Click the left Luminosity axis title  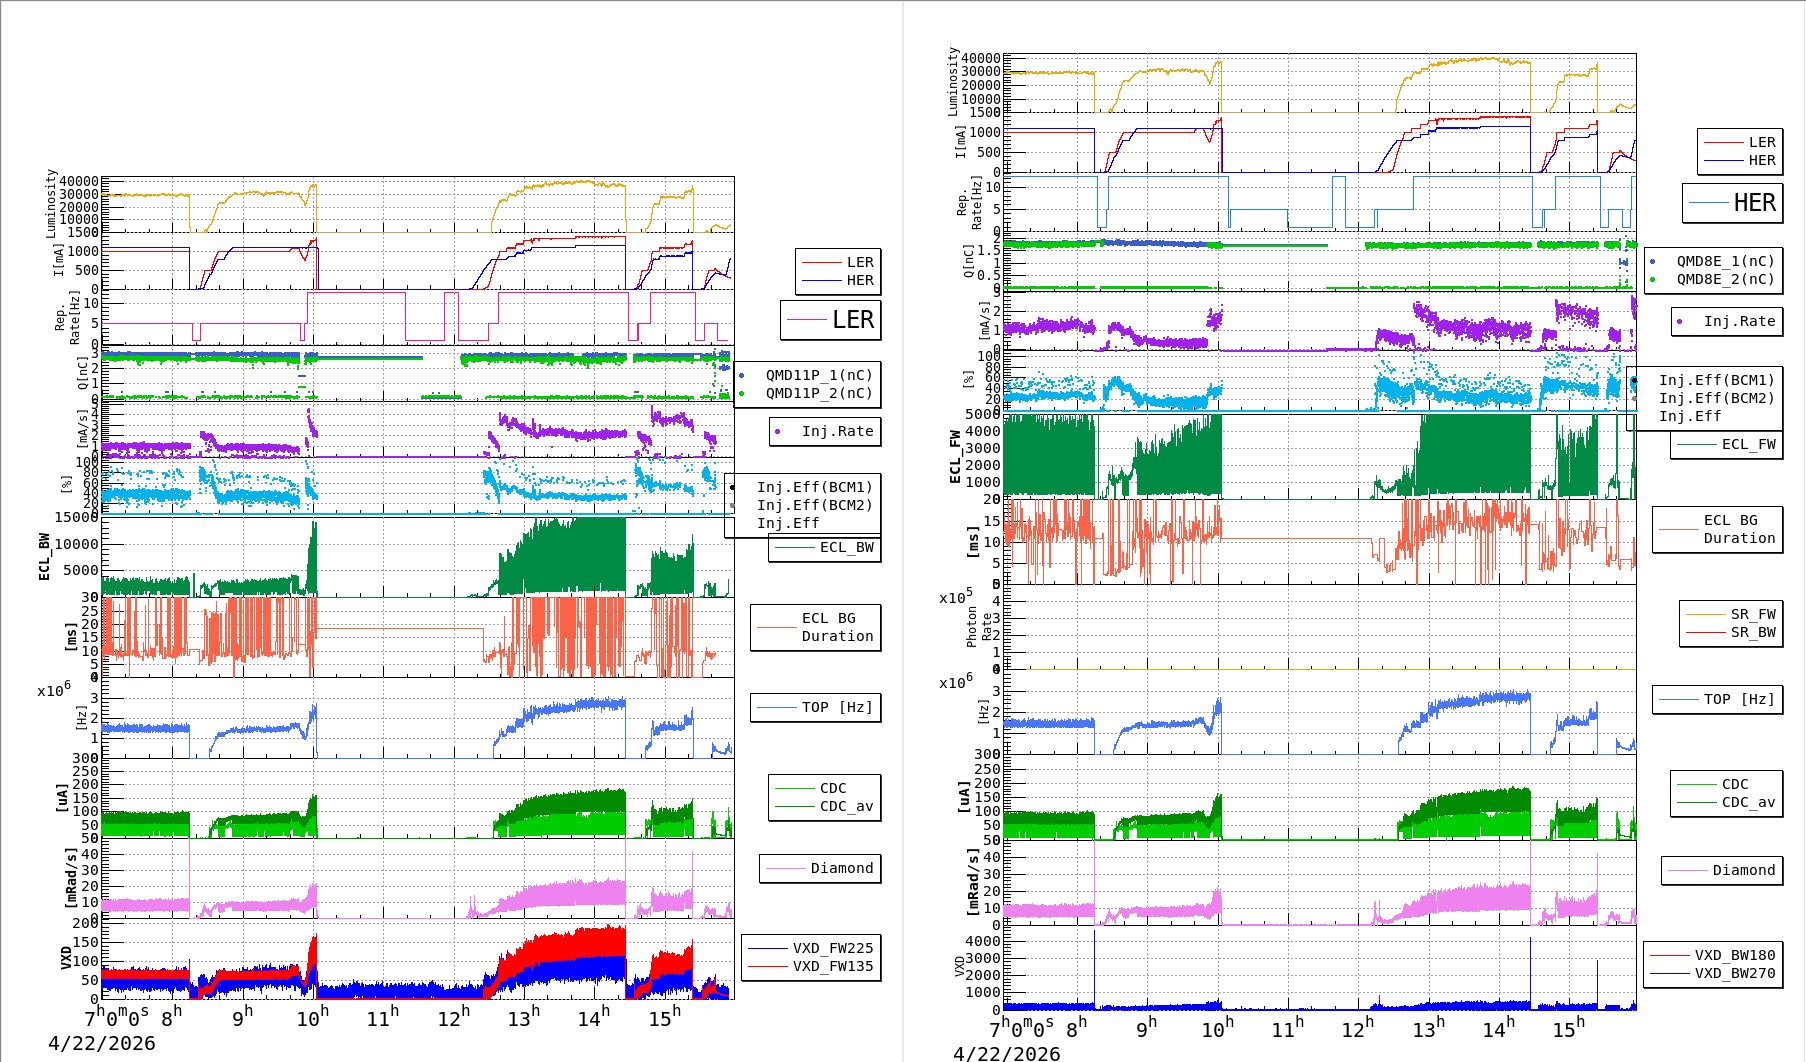pos(51,204)
